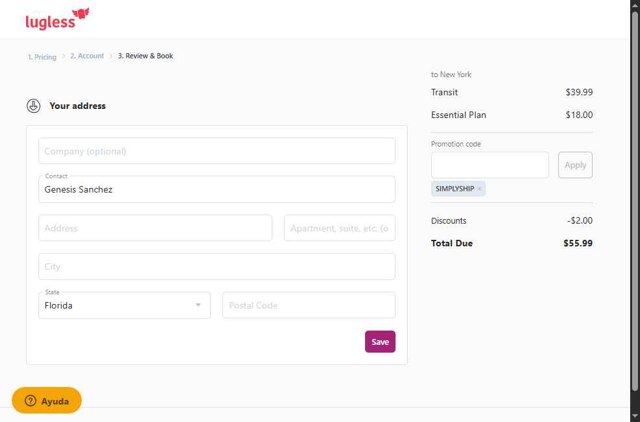The image size is (640, 422).
Task: Click the question mark help icon
Action: click(30, 401)
